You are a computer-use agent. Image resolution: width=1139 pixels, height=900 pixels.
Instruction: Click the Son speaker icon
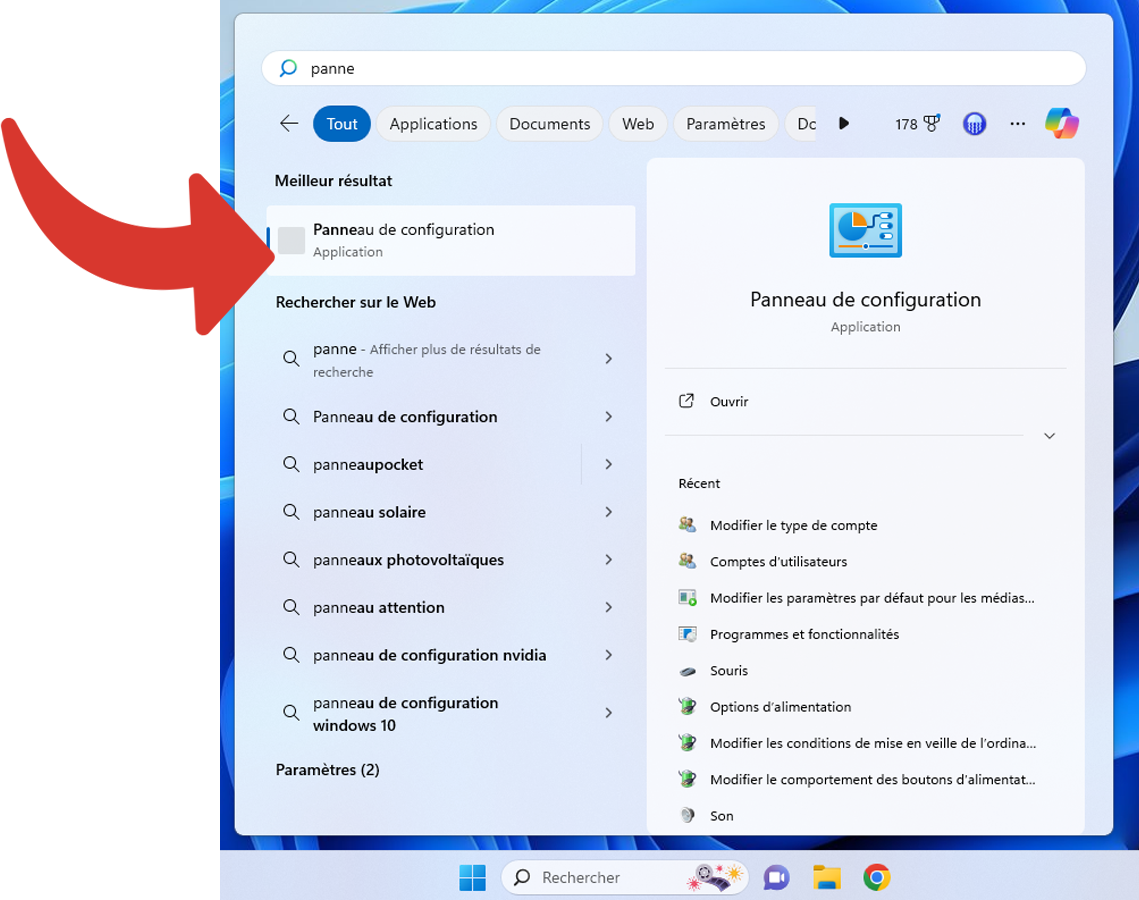click(687, 815)
